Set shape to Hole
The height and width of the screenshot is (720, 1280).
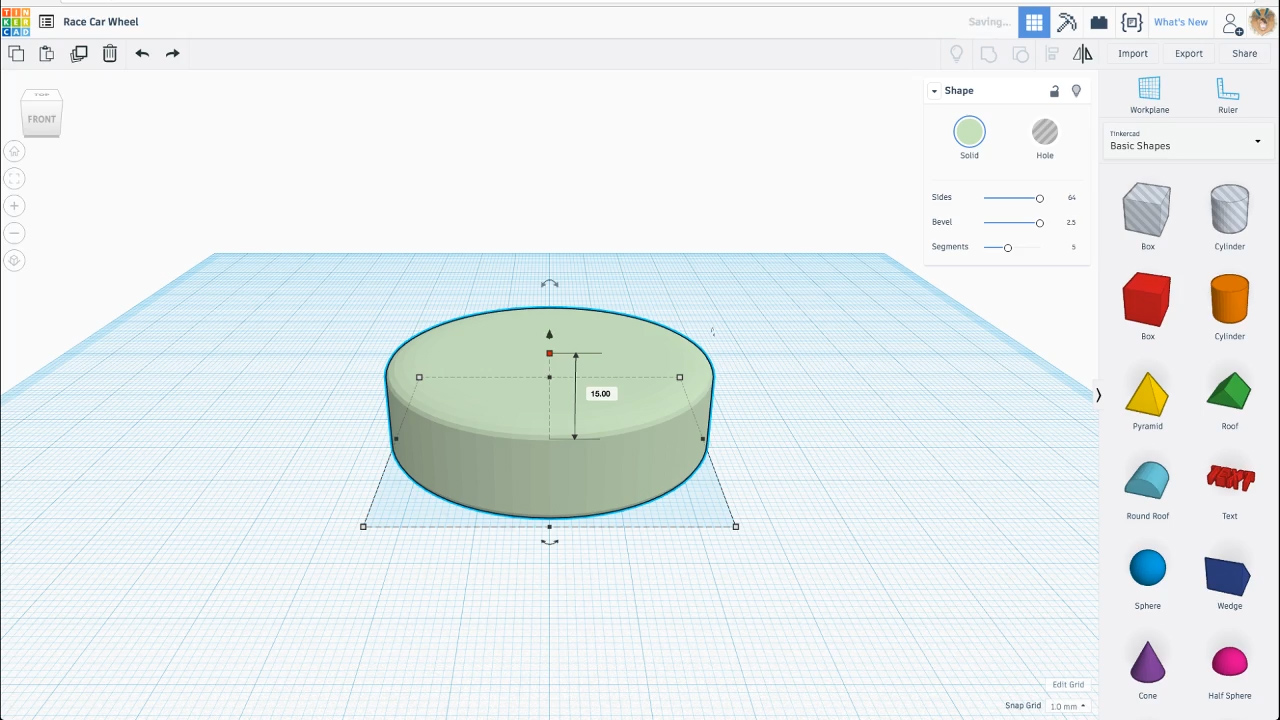tap(1044, 132)
